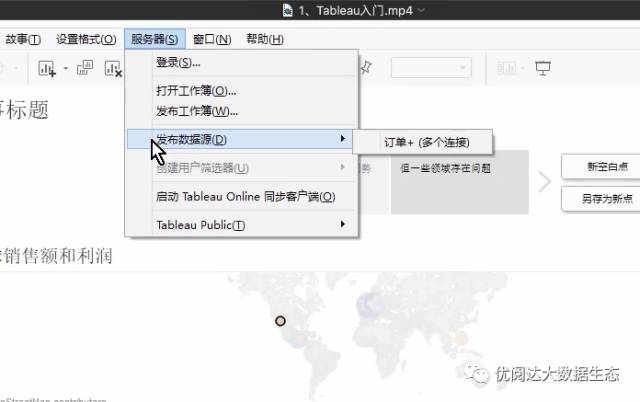Image resolution: width=640 pixels, height=402 pixels.
Task: Open the 帮助(H) menu
Action: click(x=265, y=39)
